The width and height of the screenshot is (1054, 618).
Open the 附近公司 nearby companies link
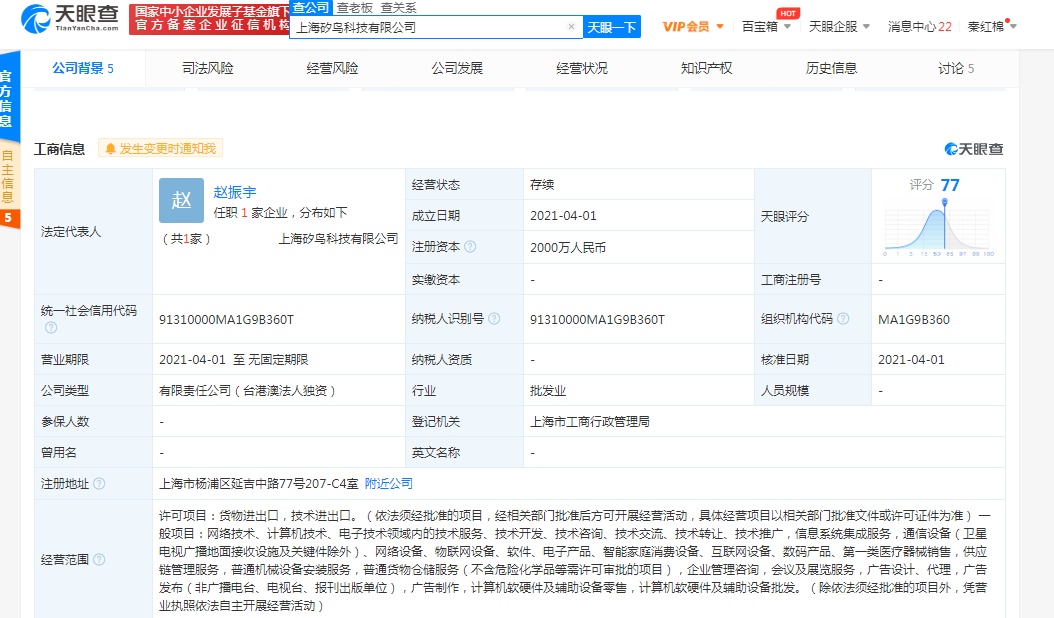tap(389, 484)
